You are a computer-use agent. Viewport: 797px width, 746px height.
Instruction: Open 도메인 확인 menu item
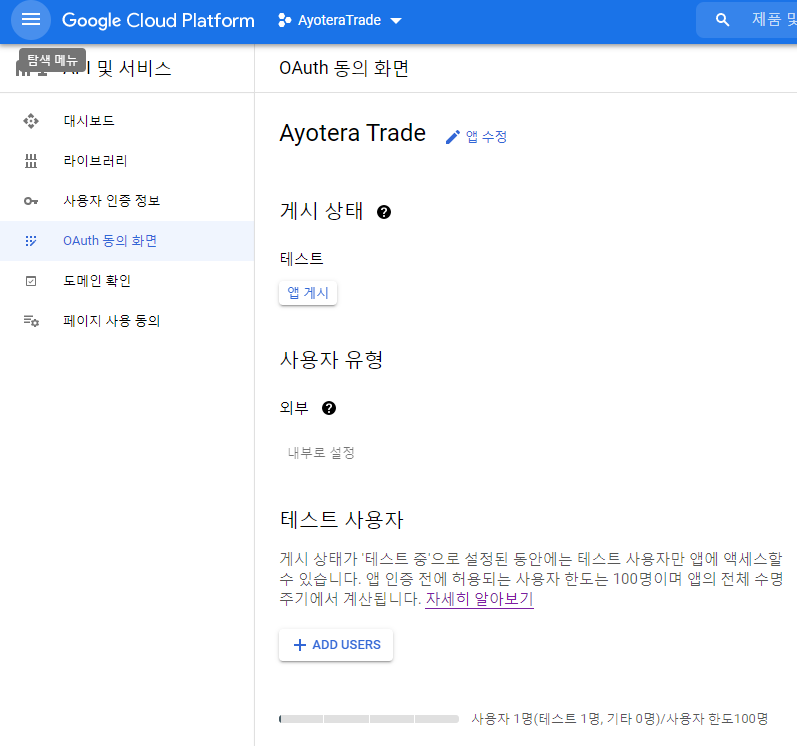pyautogui.click(x=127, y=281)
